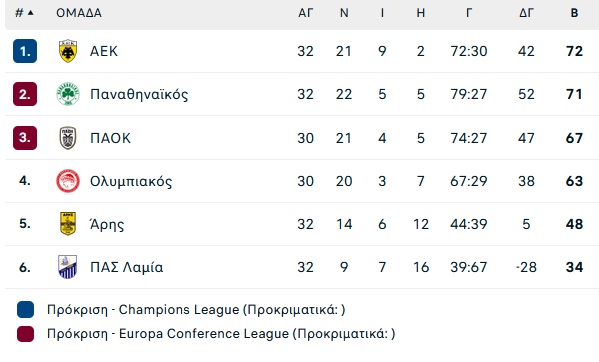The image size is (599, 362).
Task: Click the maroon rank 3 badge
Action: point(25,138)
